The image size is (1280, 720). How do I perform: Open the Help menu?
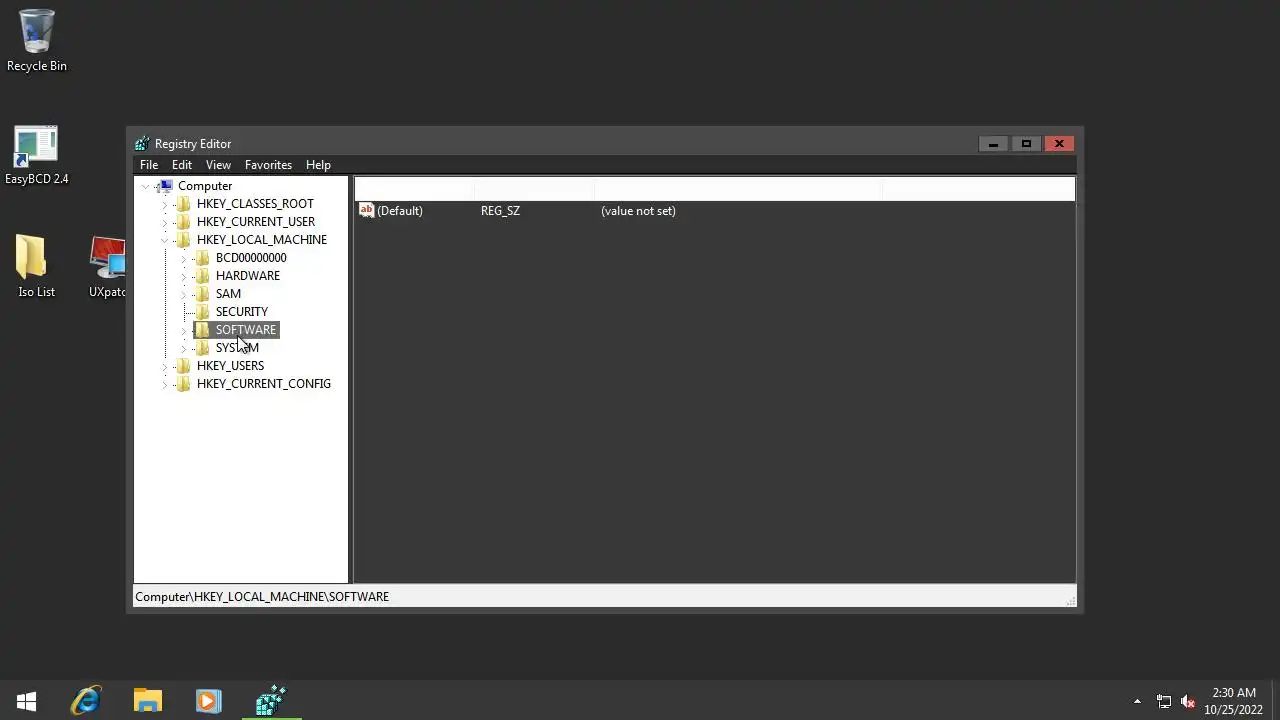(318, 165)
